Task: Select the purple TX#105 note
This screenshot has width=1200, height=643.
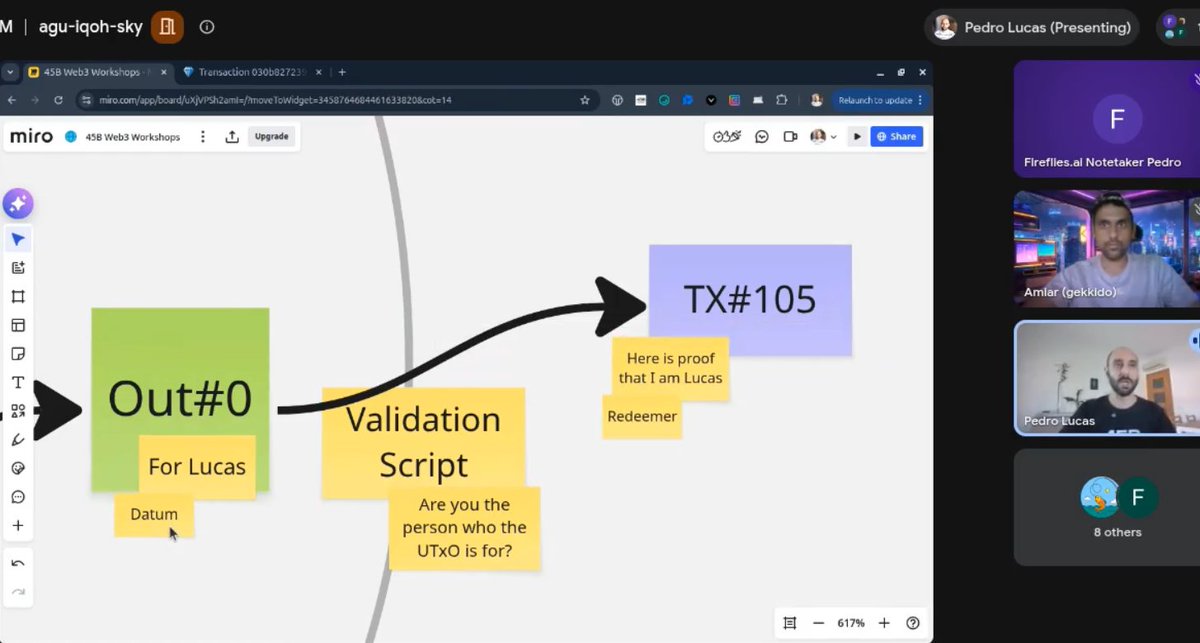Action: pos(750,299)
